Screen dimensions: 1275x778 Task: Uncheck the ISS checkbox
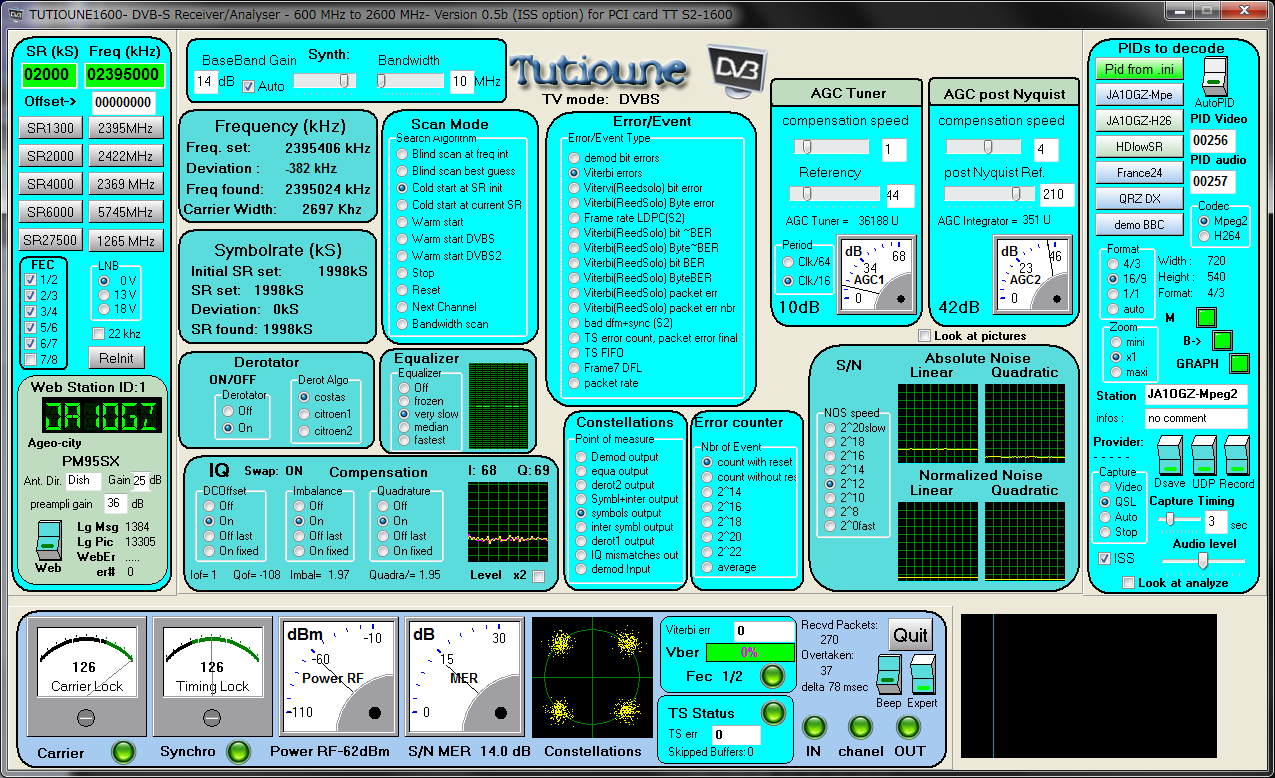(1104, 558)
